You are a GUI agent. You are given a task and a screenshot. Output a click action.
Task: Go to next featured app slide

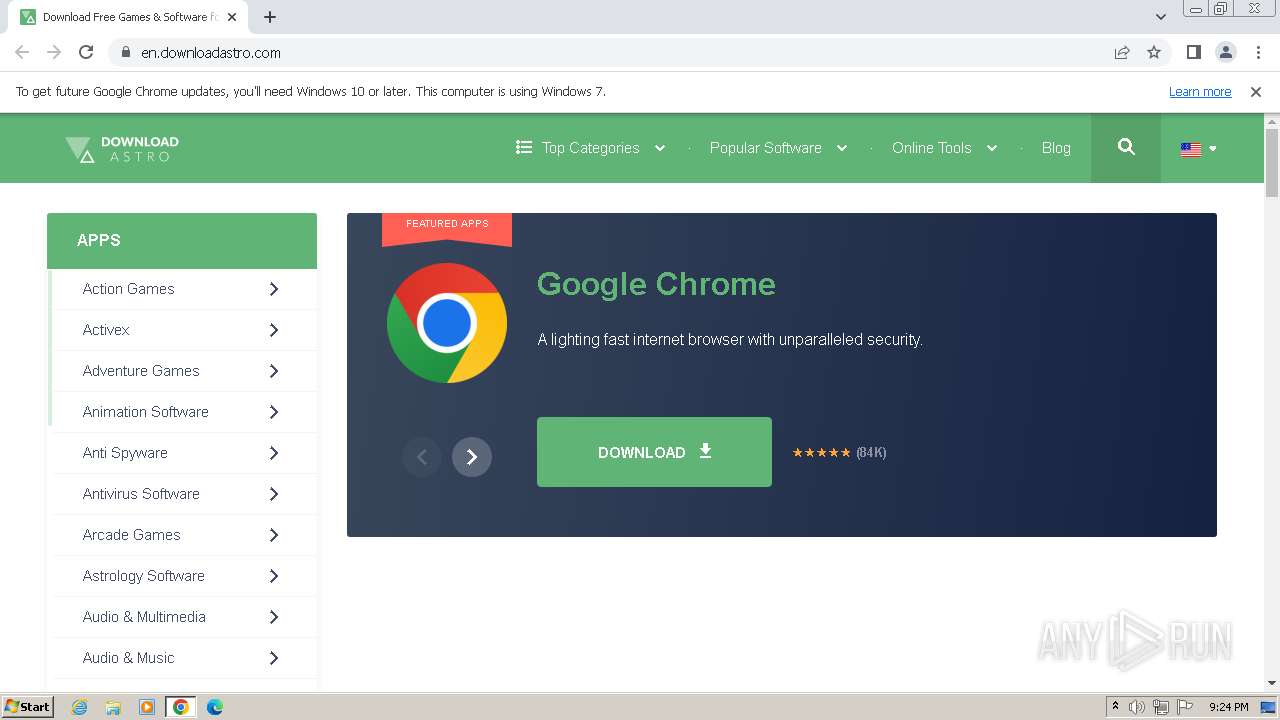pos(472,457)
